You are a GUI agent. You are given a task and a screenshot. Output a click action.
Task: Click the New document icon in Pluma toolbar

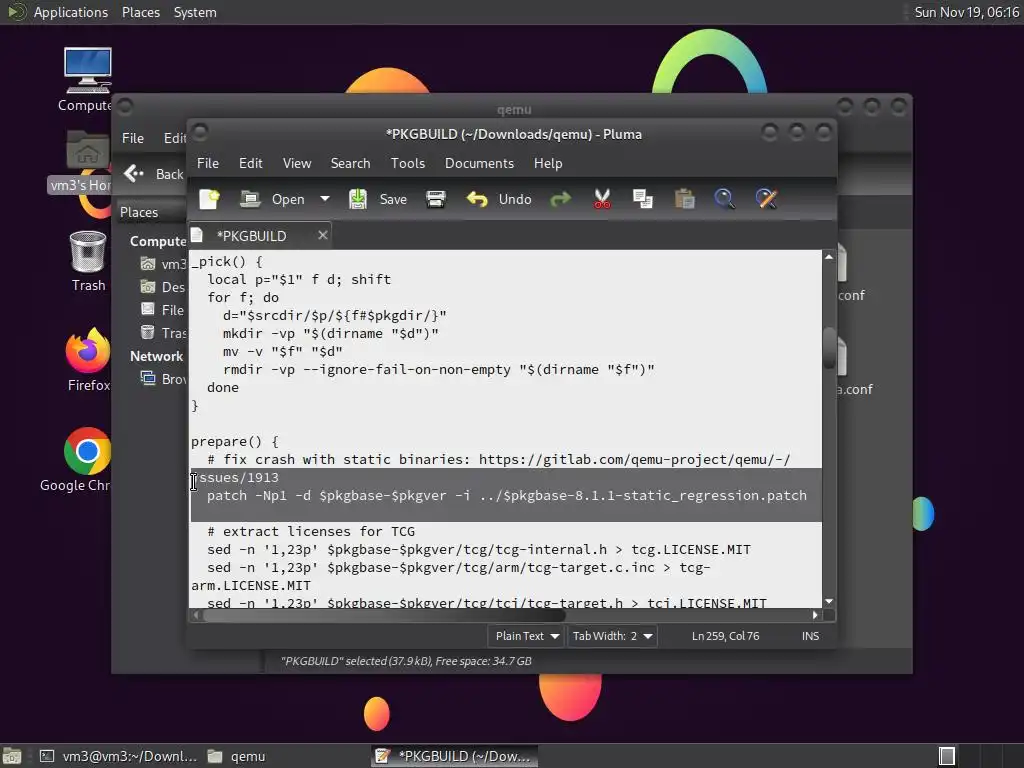210,199
